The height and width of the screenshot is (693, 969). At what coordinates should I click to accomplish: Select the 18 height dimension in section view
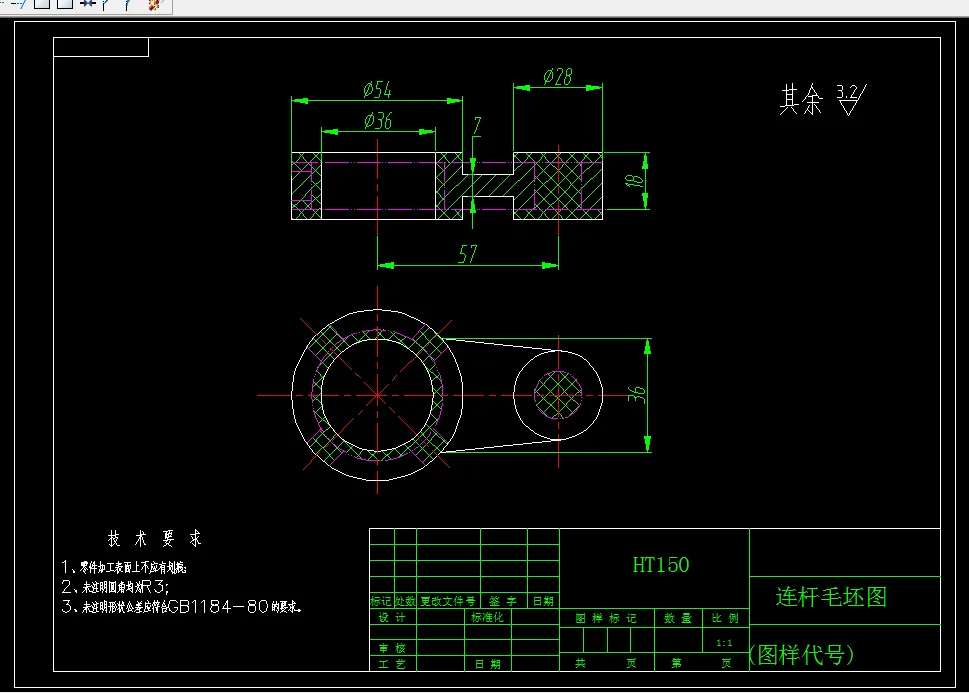click(x=635, y=181)
